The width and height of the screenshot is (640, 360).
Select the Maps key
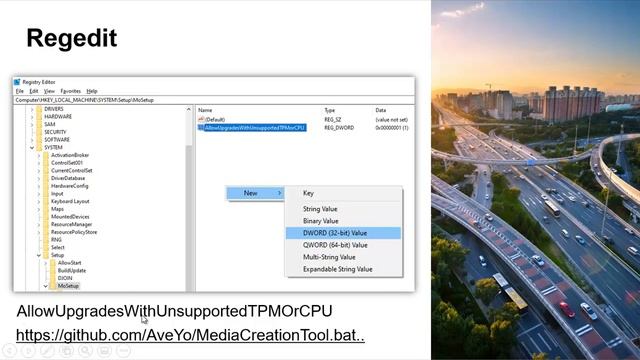point(57,209)
